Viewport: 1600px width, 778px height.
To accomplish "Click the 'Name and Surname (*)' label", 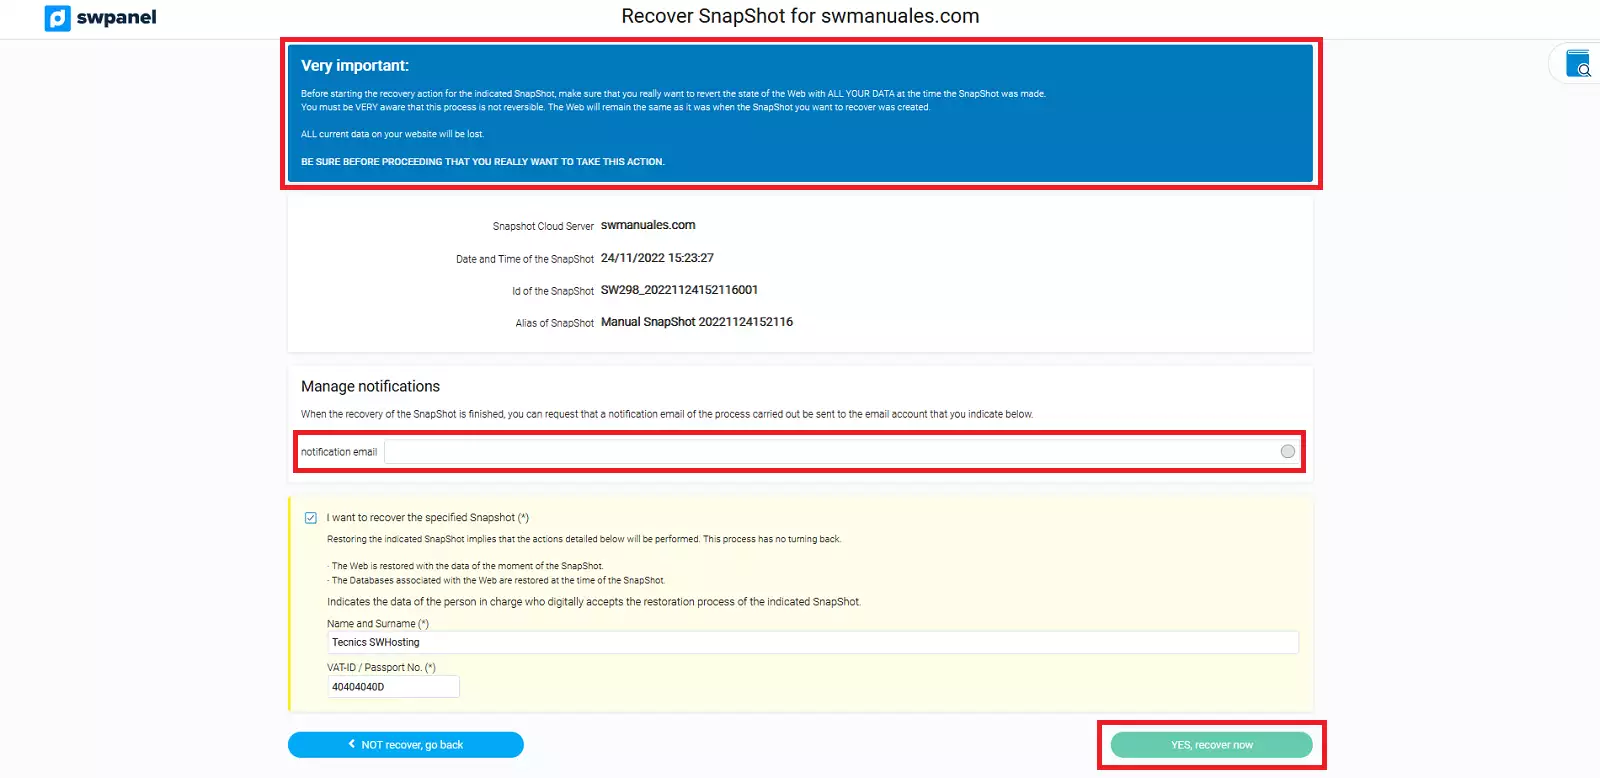I will (378, 624).
